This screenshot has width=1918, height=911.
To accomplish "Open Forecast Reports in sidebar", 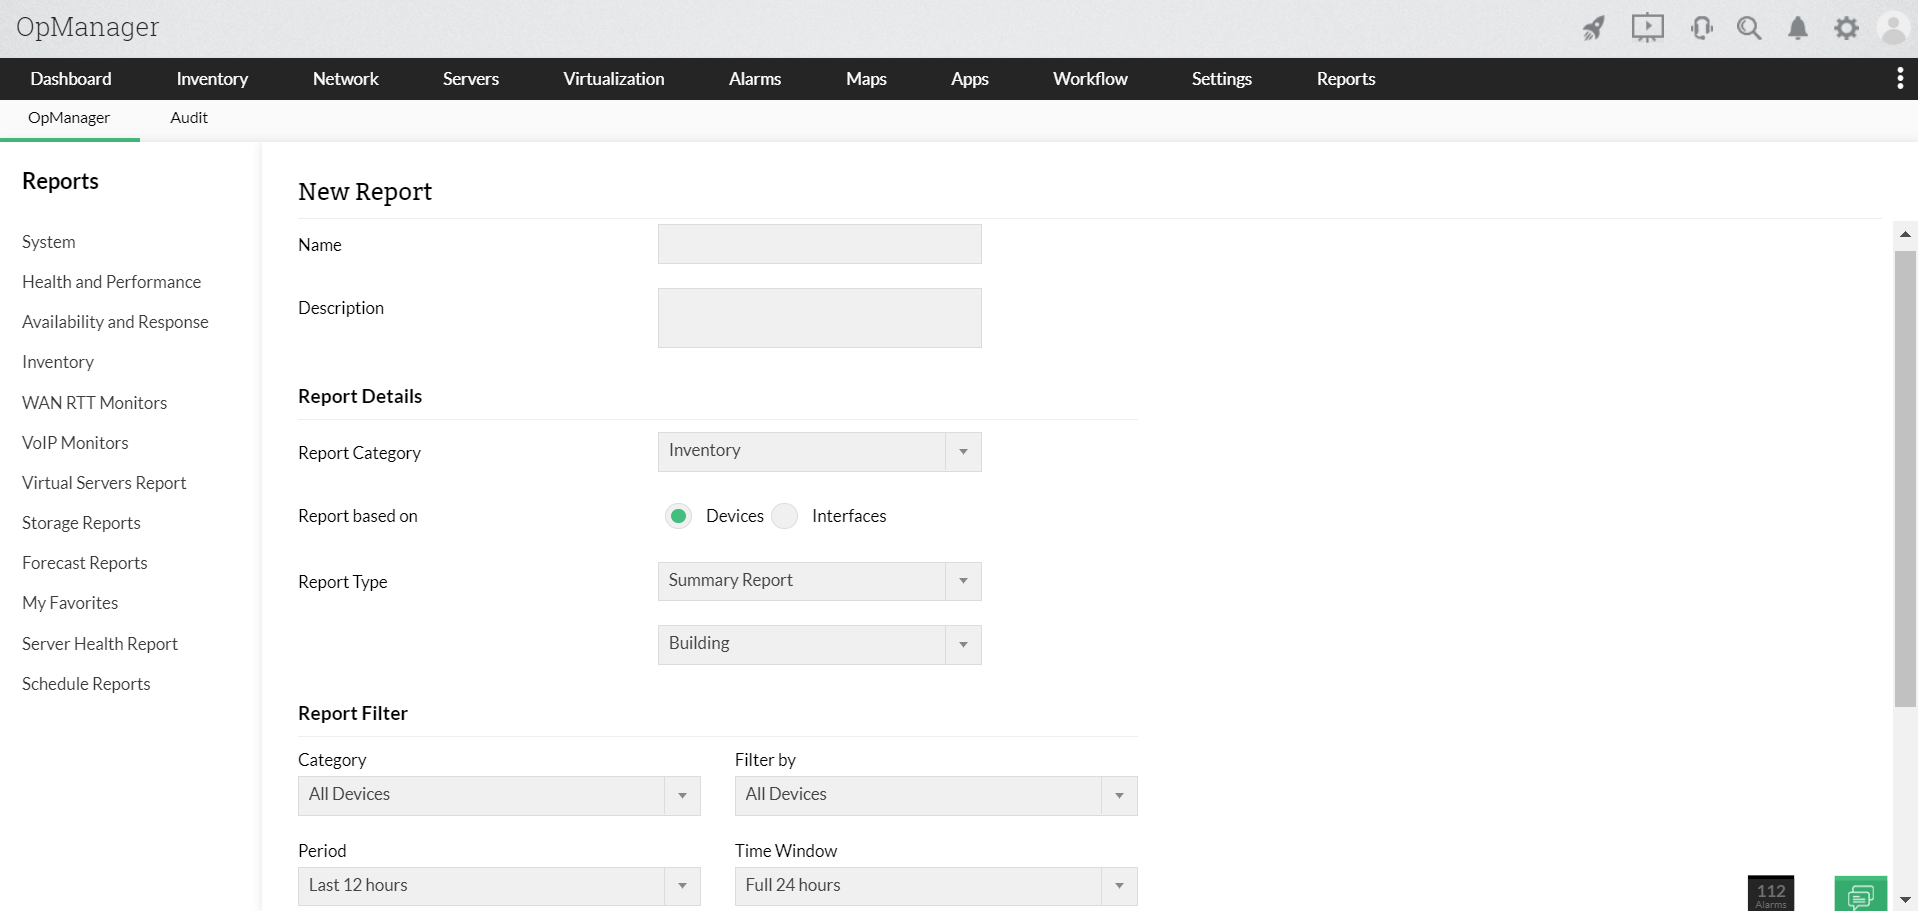I will pyautogui.click(x=85, y=563).
